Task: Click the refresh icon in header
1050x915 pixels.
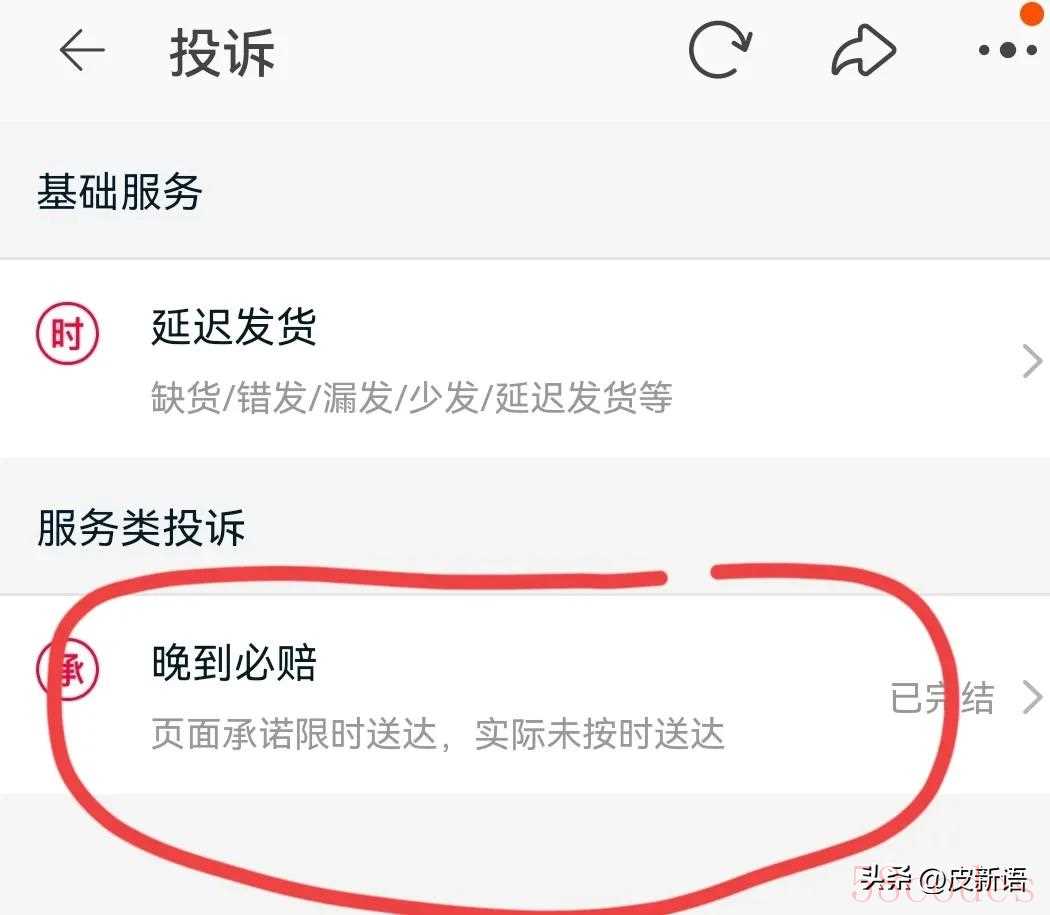Action: point(720,50)
